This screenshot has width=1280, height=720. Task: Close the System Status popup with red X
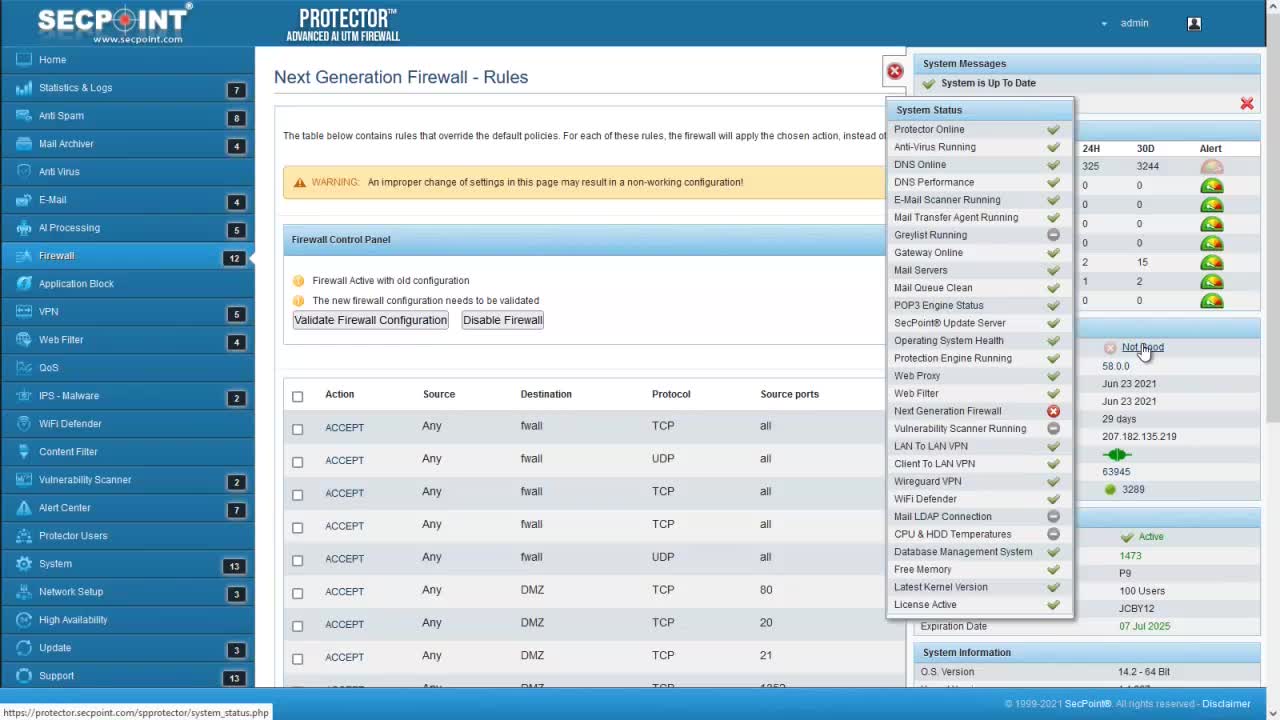point(895,71)
